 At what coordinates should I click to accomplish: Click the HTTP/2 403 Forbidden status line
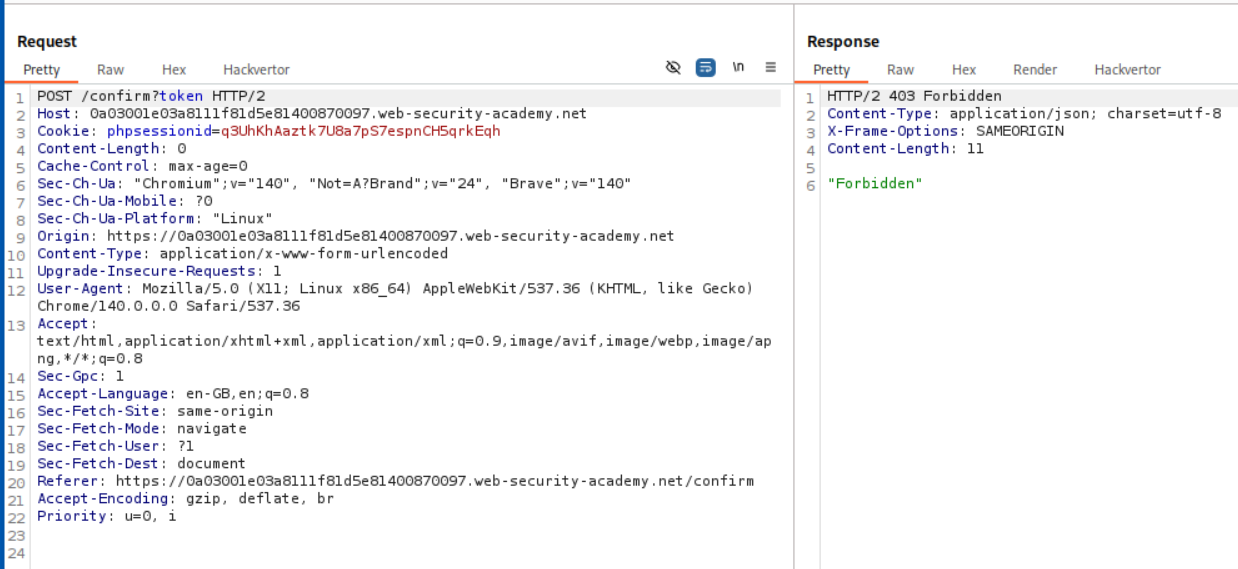(913, 96)
